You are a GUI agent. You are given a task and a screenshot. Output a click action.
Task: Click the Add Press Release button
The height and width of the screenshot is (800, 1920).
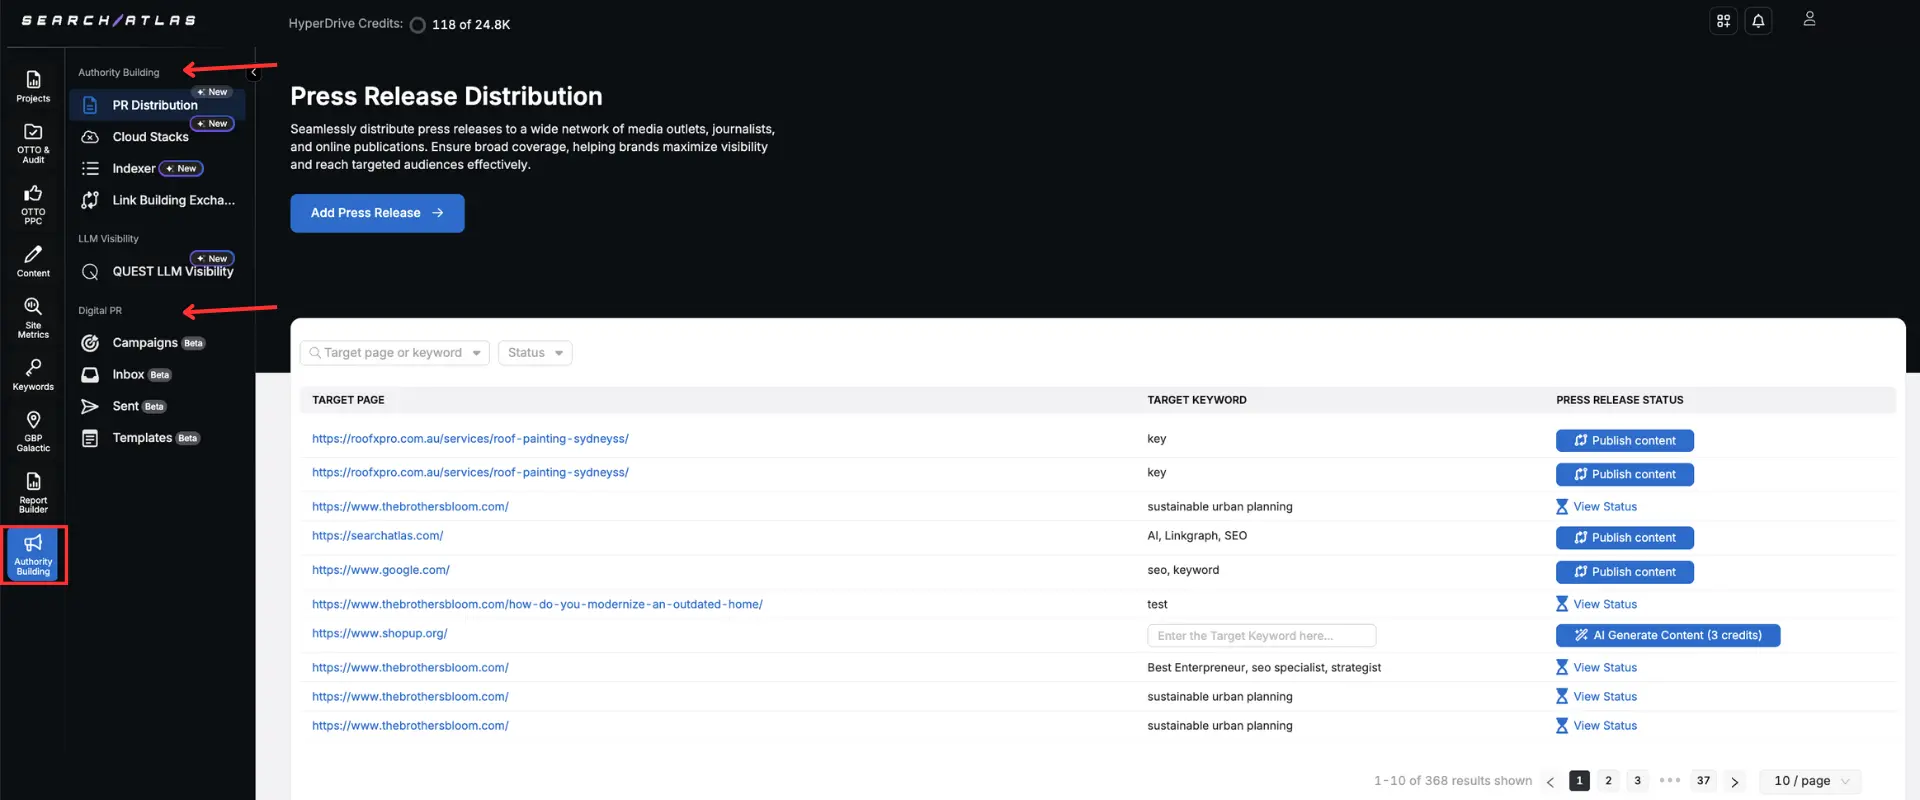(377, 213)
